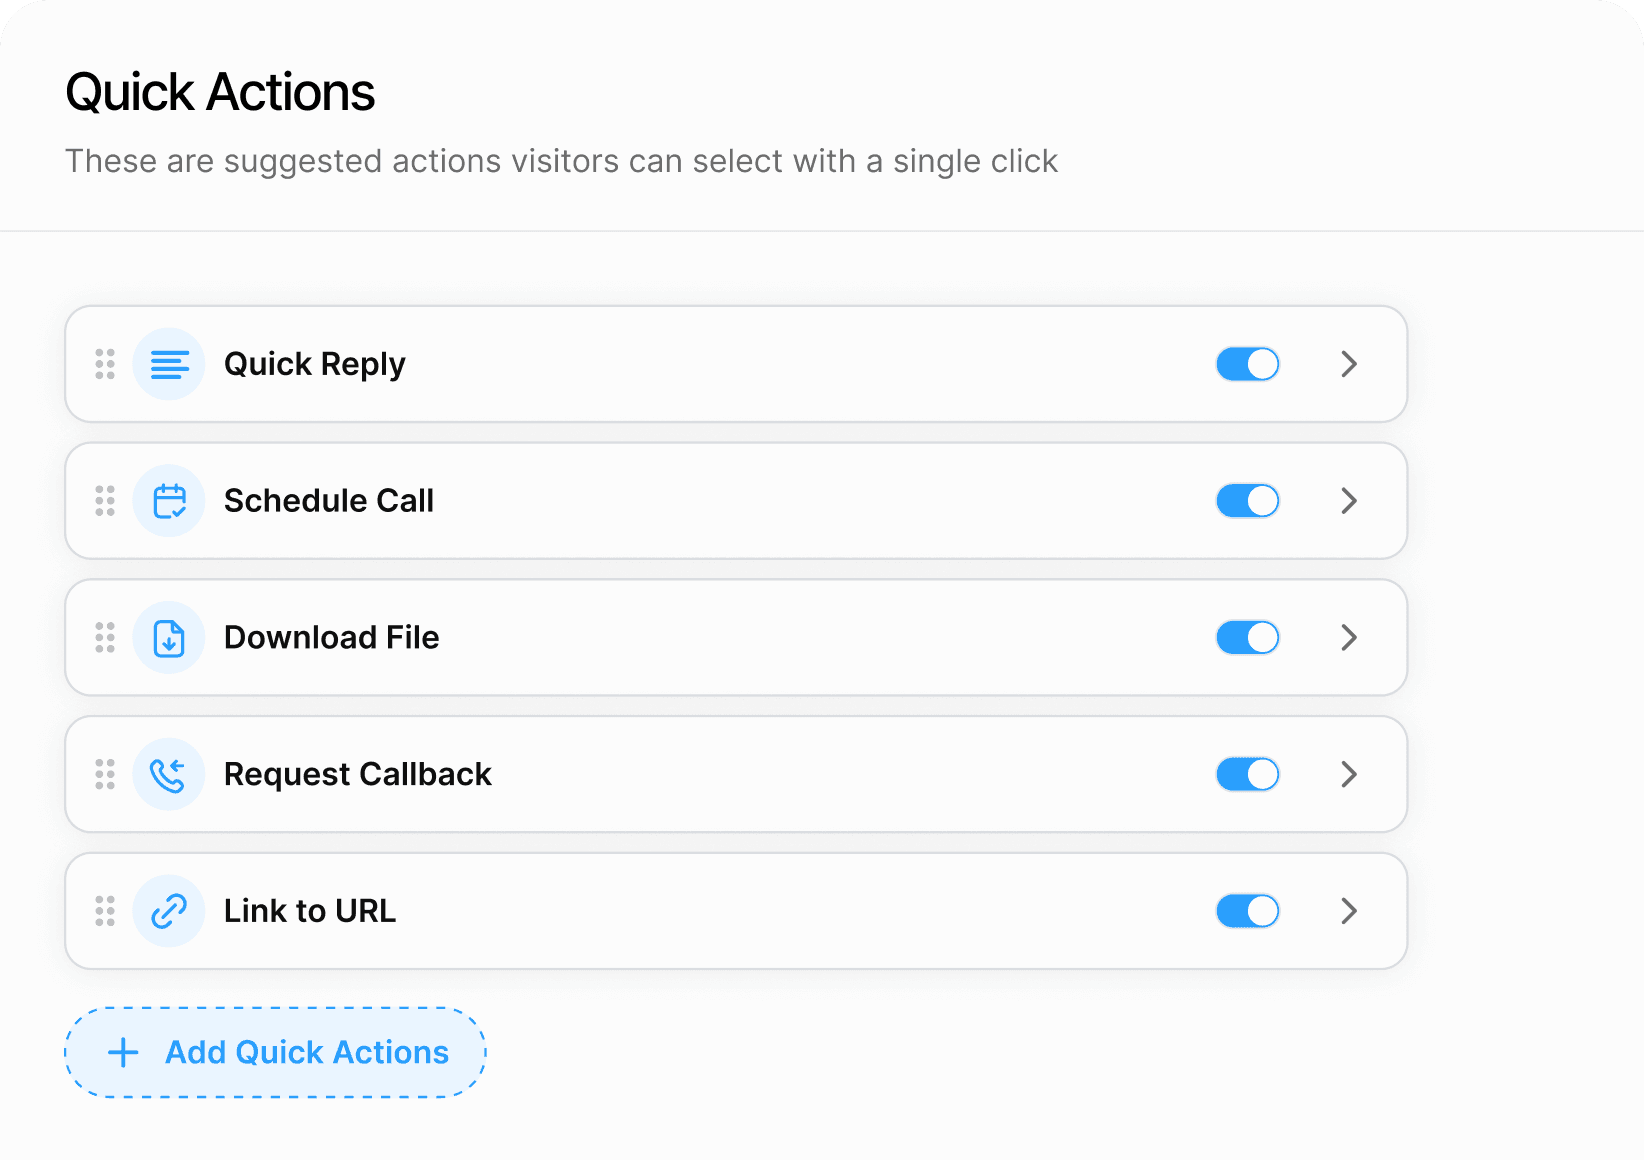The width and height of the screenshot is (1644, 1160).
Task: Open Download File details via chevron
Action: (1349, 638)
